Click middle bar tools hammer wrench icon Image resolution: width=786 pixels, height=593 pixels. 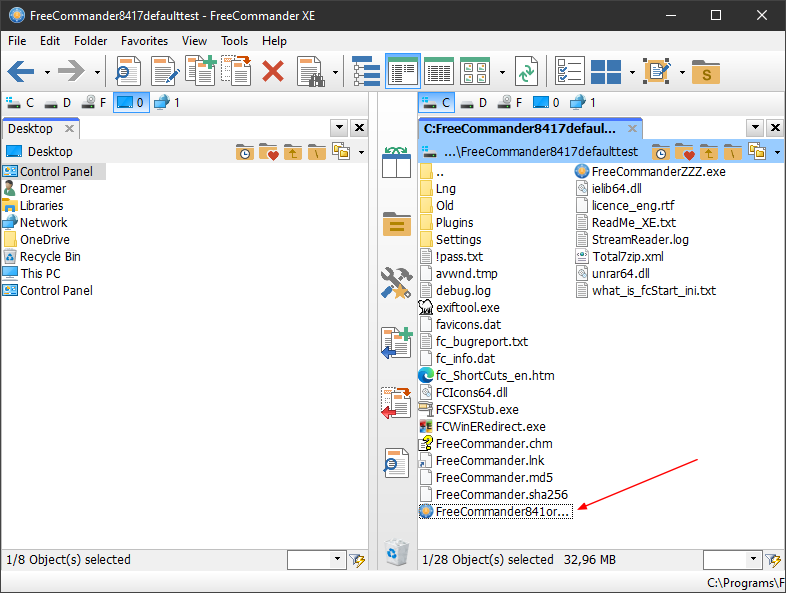pyautogui.click(x=397, y=283)
